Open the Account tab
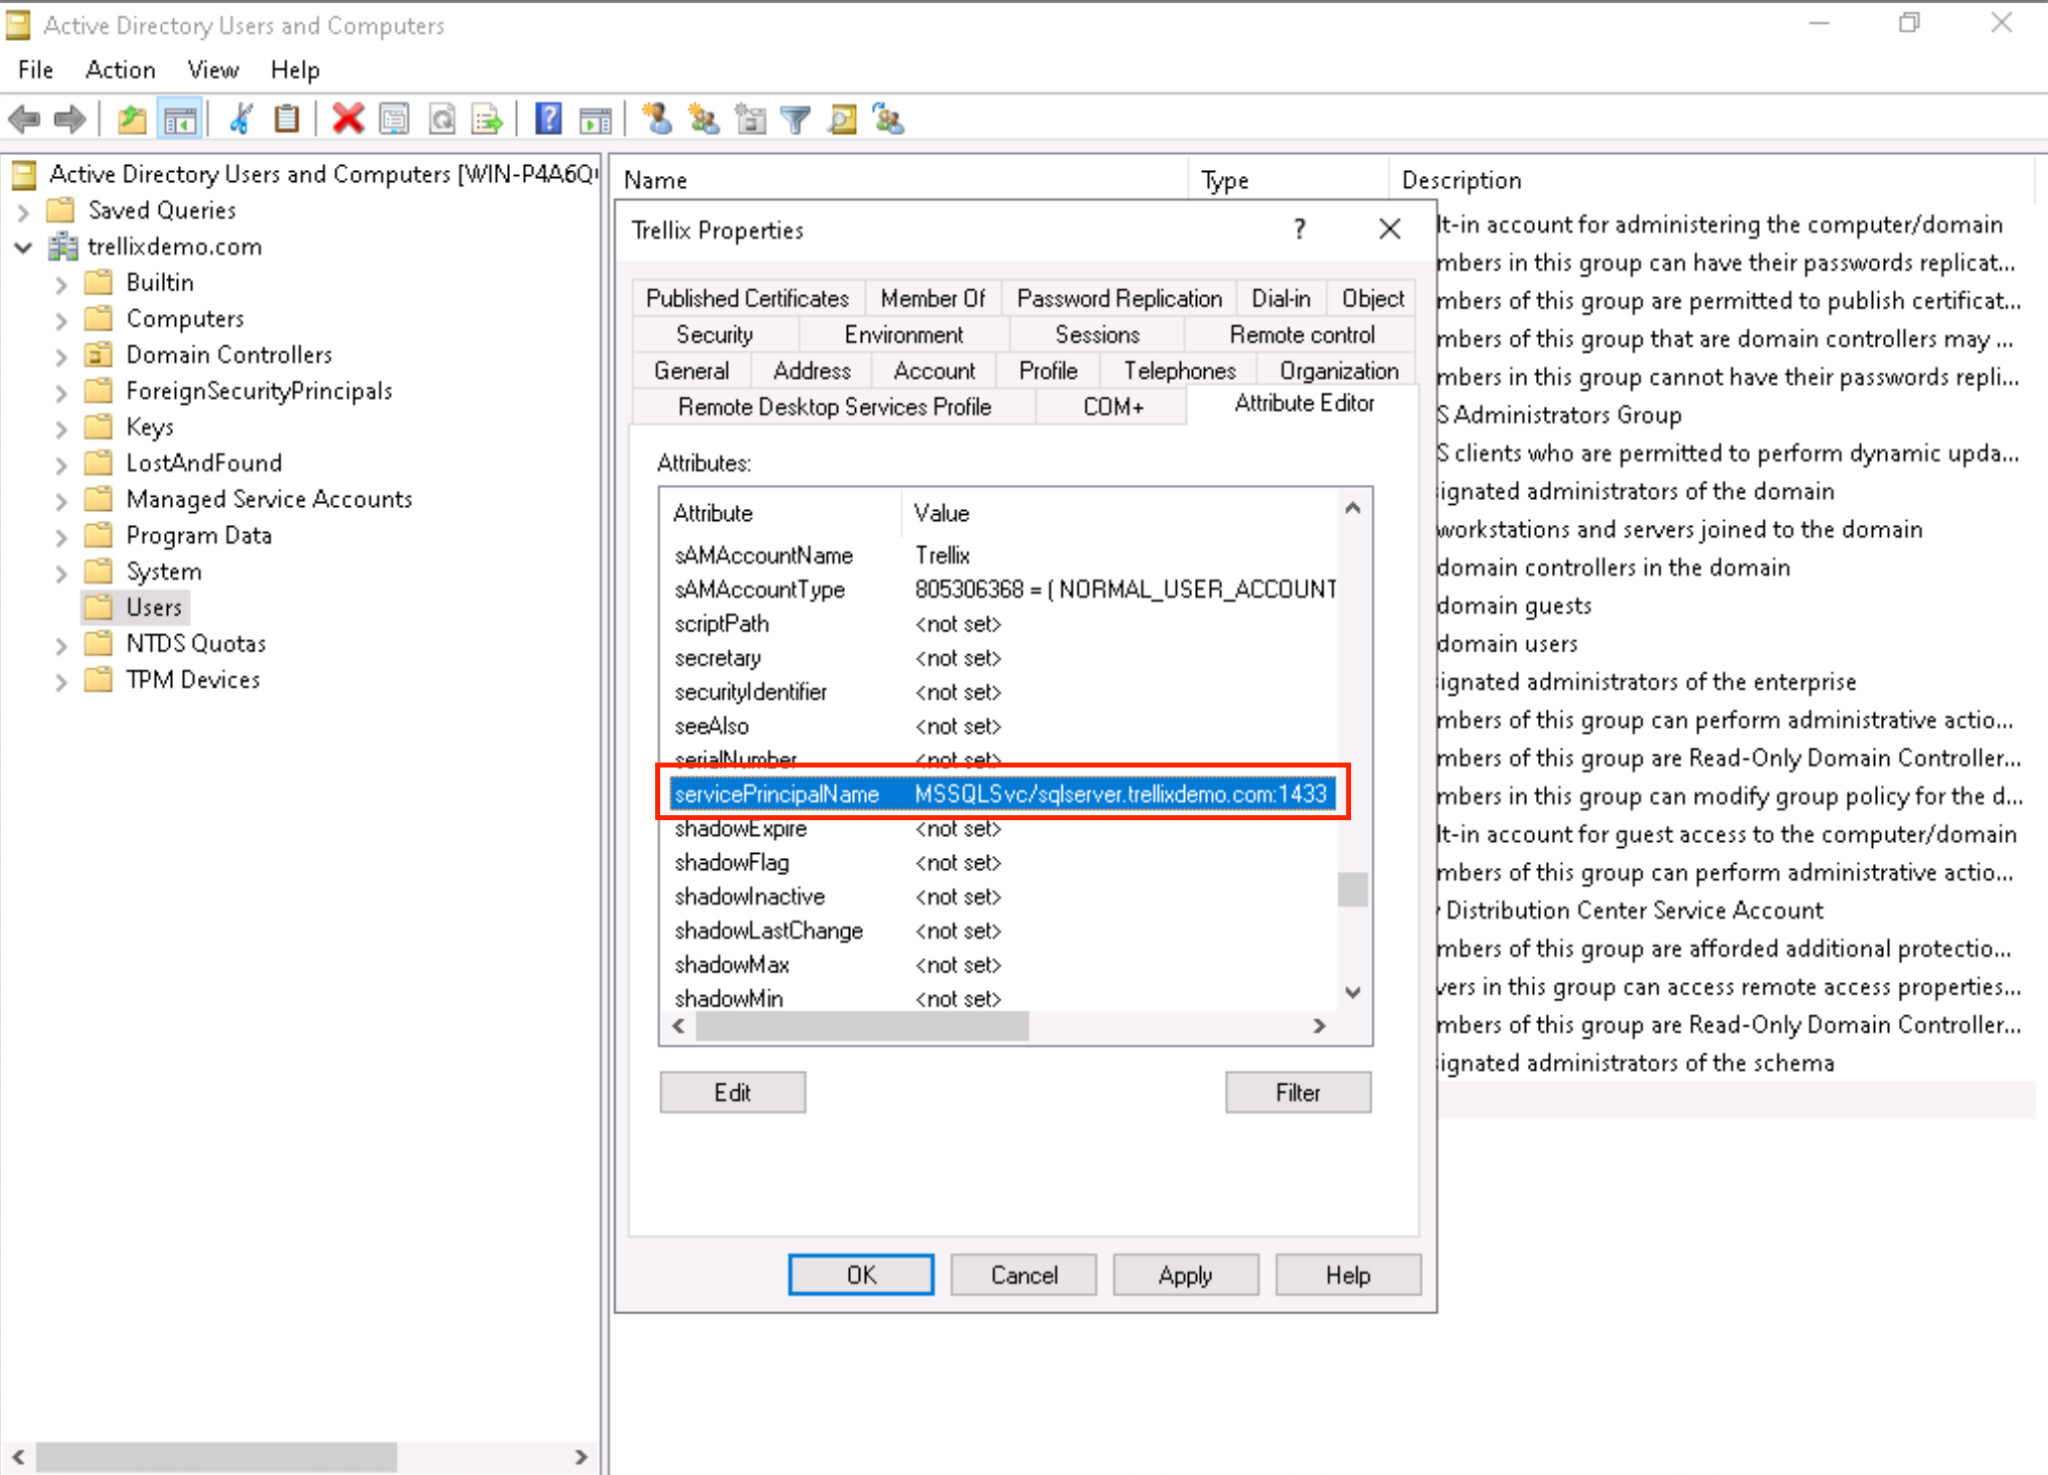Screen dimensions: 2048x1475 click(x=933, y=371)
